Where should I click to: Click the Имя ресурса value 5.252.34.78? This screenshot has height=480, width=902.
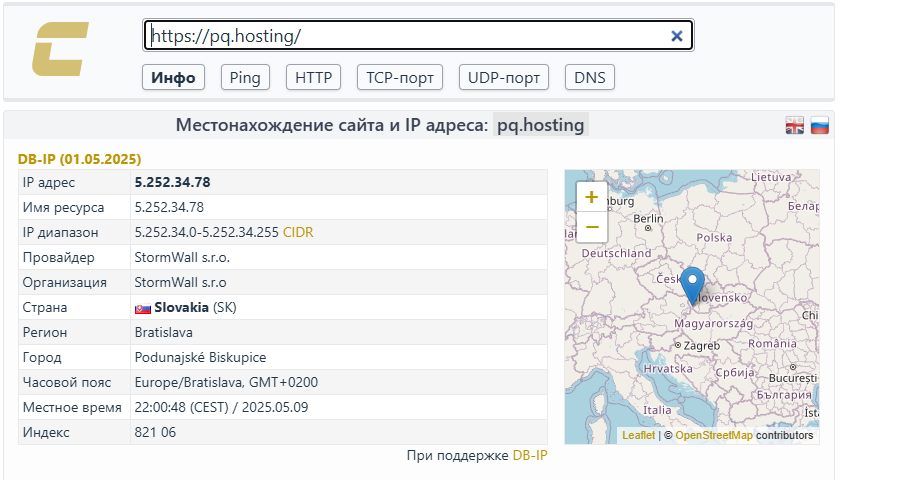[x=169, y=207]
